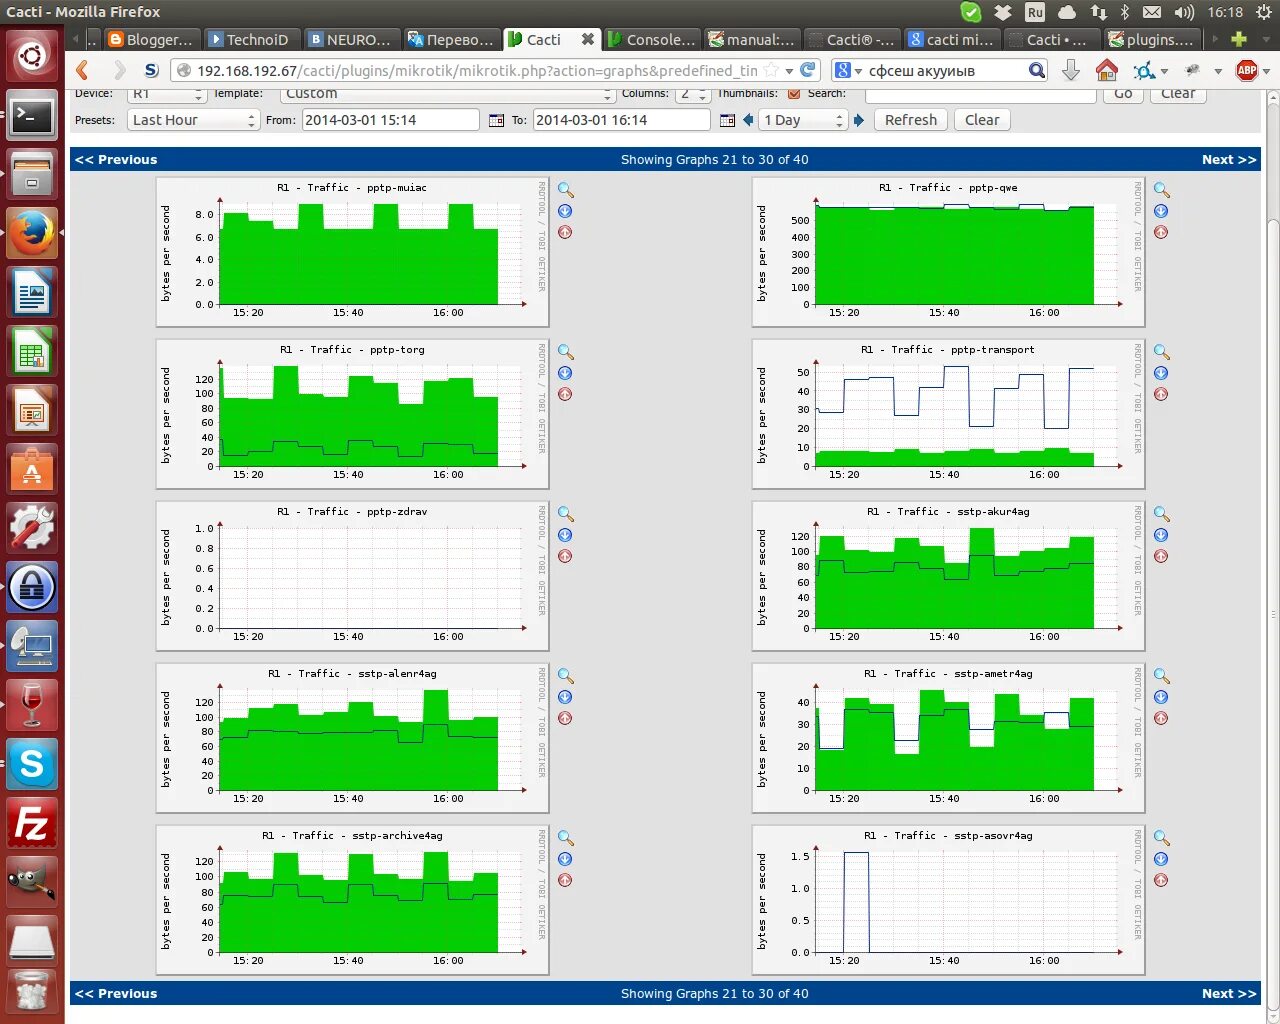Viewport: 1280px width, 1024px height.
Task: Go to the Firefox home page icon
Action: pyautogui.click(x=1107, y=70)
